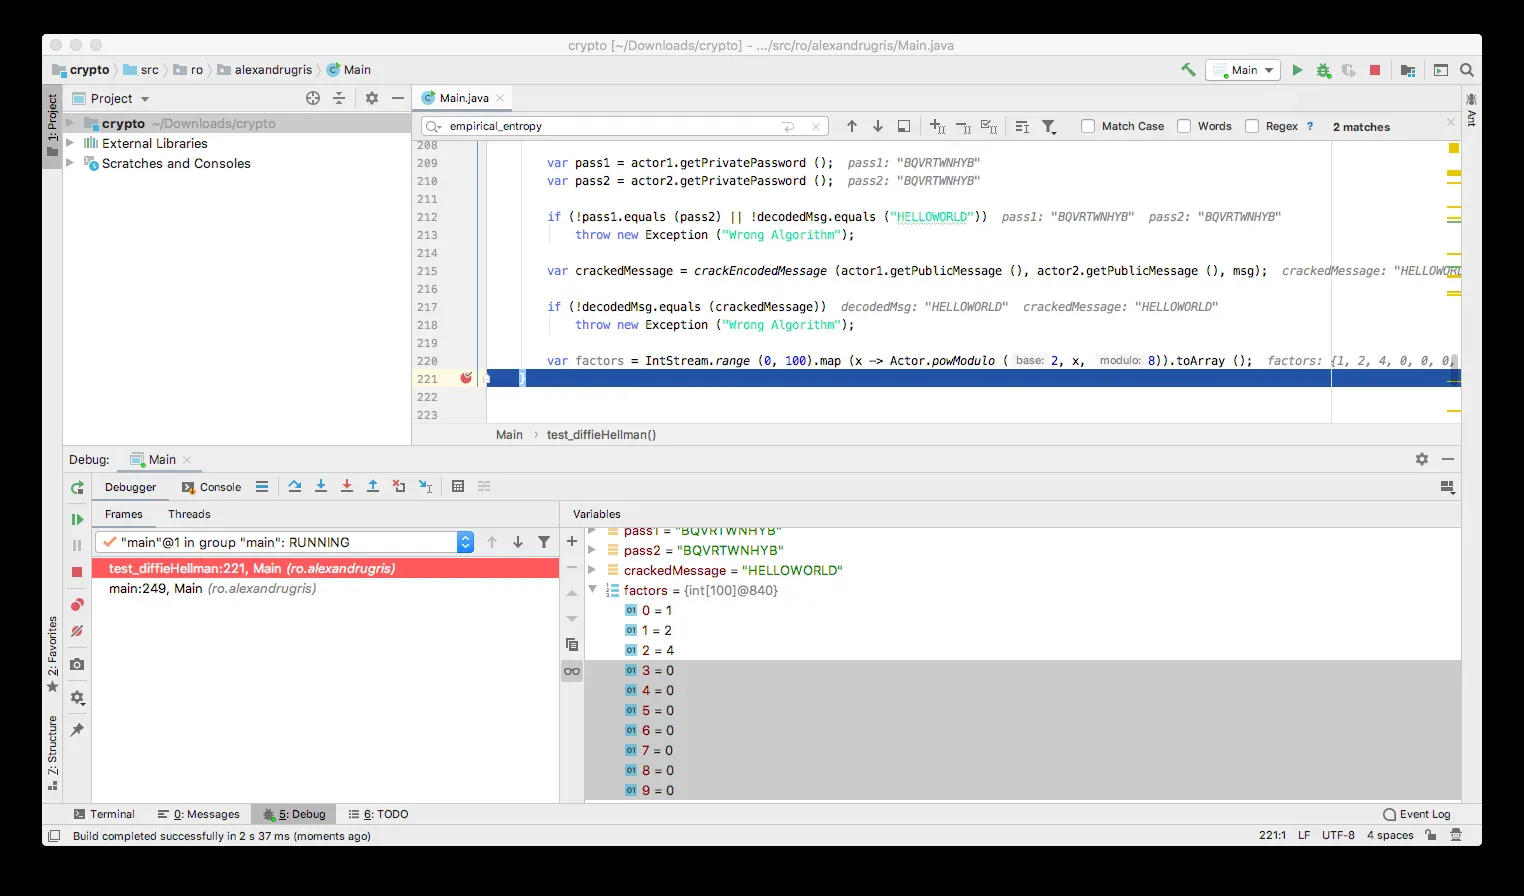
Task: Expand External Libraries node
Action: (x=70, y=143)
